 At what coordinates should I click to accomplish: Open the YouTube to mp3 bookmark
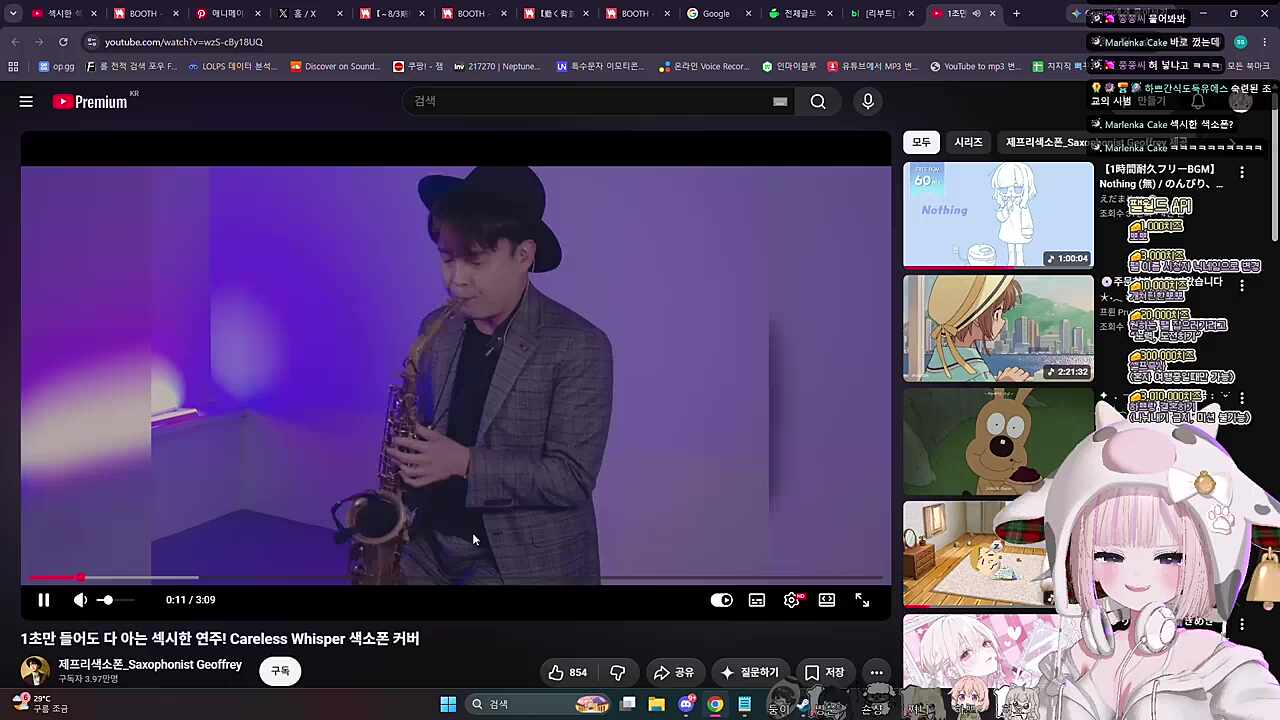[975, 66]
